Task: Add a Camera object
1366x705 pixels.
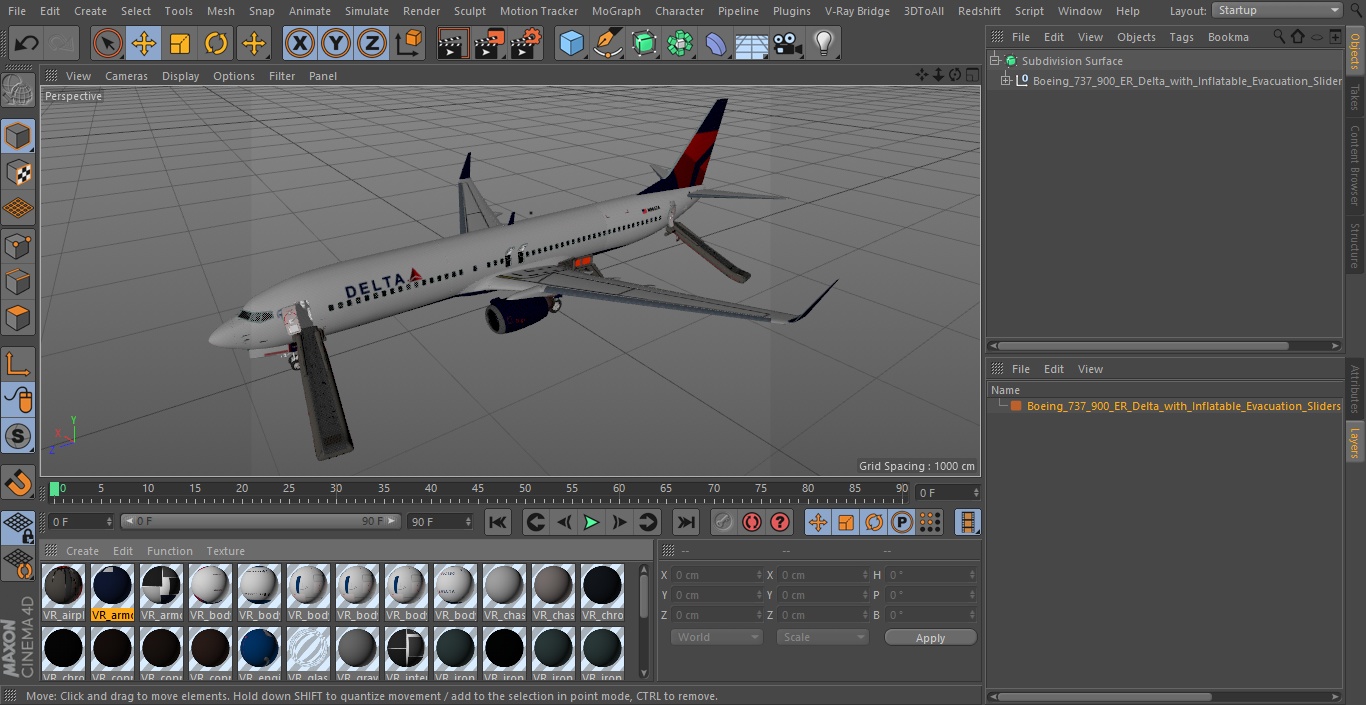Action: pos(788,43)
